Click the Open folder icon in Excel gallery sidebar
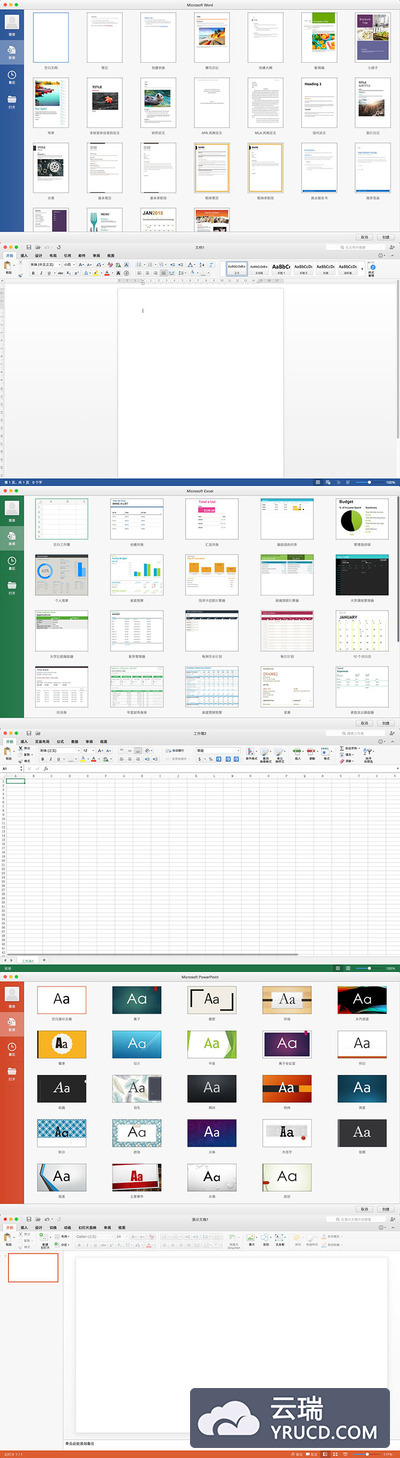Viewport: 400px width, 1458px height. (x=12, y=585)
